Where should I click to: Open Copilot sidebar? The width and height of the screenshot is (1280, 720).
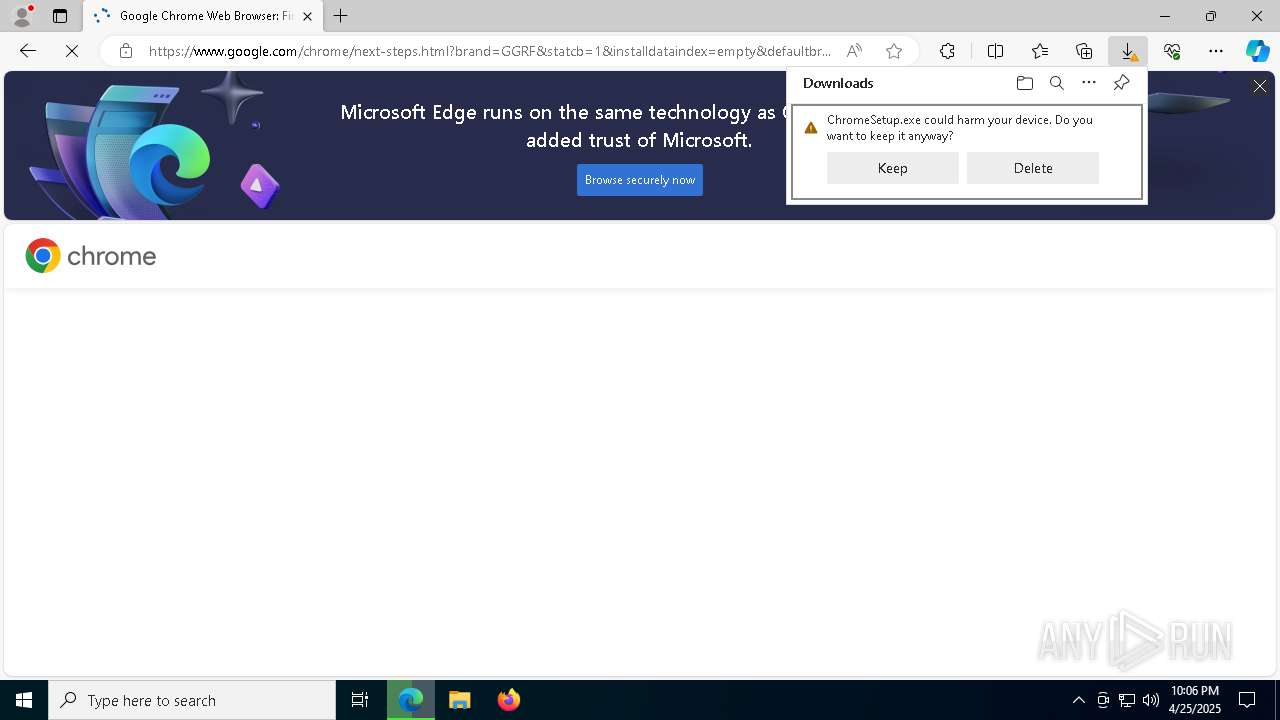[x=1258, y=51]
